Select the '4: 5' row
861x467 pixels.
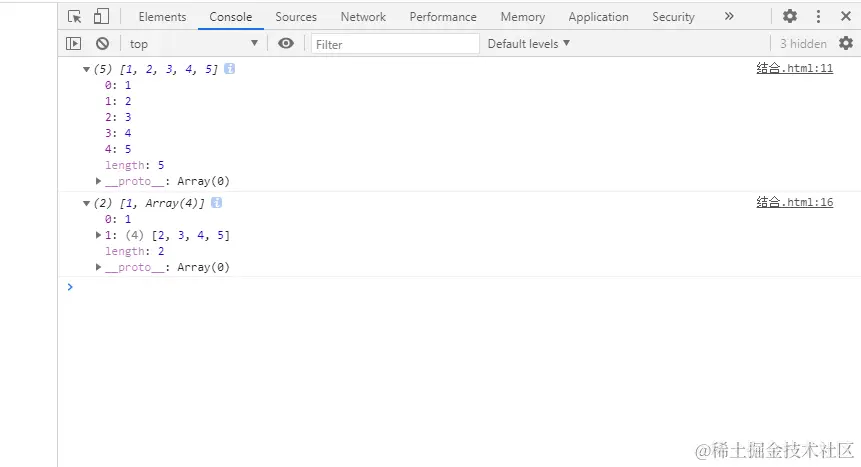[118, 149]
